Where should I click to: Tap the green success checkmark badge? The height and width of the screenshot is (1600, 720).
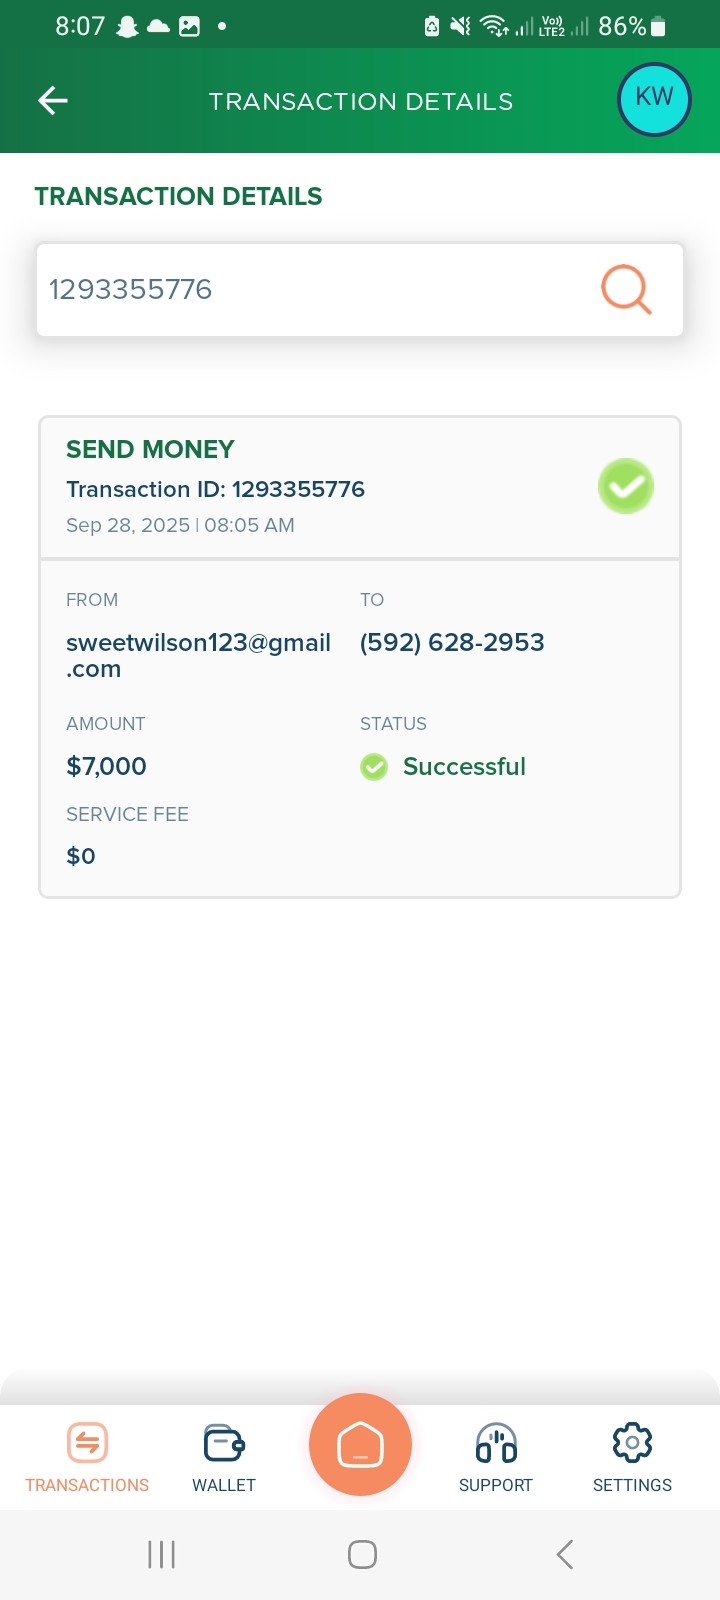click(x=626, y=487)
